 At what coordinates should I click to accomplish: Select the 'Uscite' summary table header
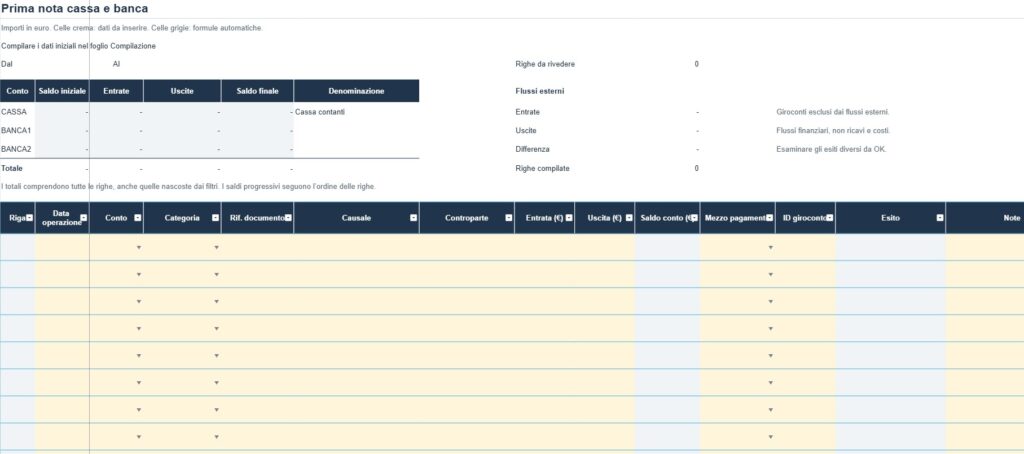pyautogui.click(x=182, y=91)
